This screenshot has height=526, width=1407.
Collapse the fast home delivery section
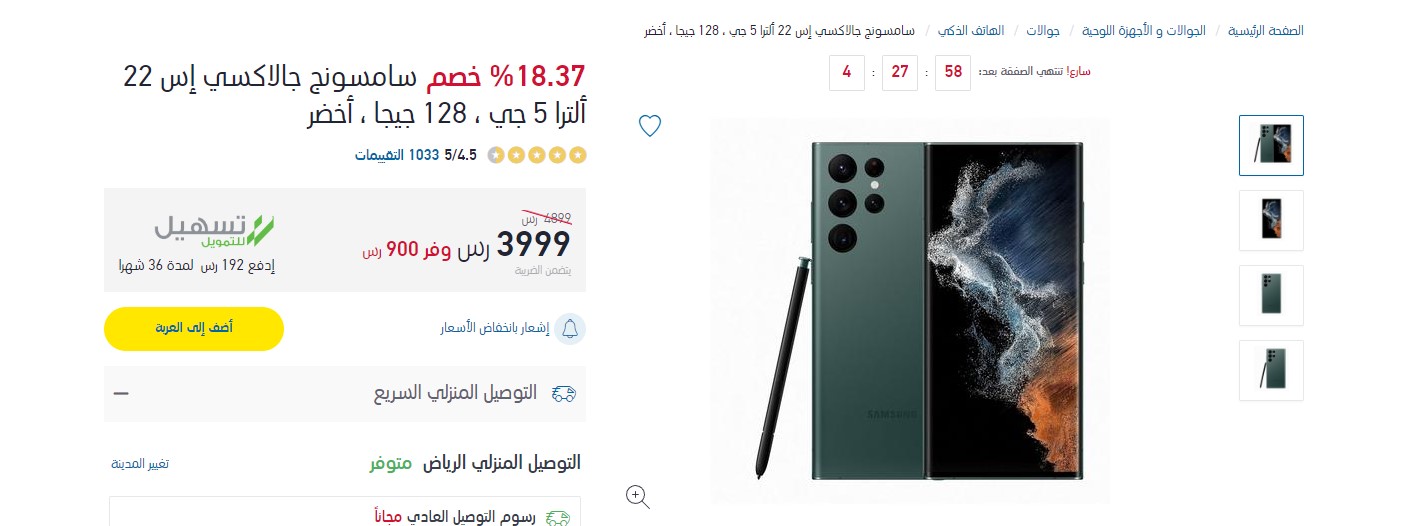(121, 393)
